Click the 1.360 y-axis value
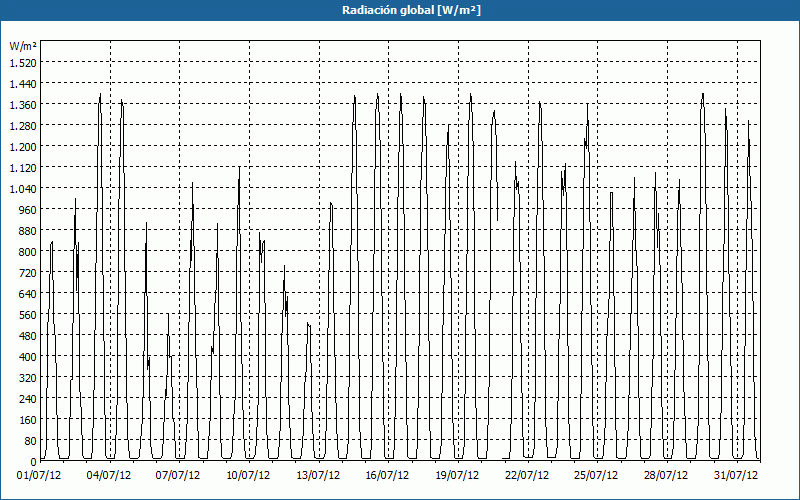The height and width of the screenshot is (500, 800). coord(23,105)
